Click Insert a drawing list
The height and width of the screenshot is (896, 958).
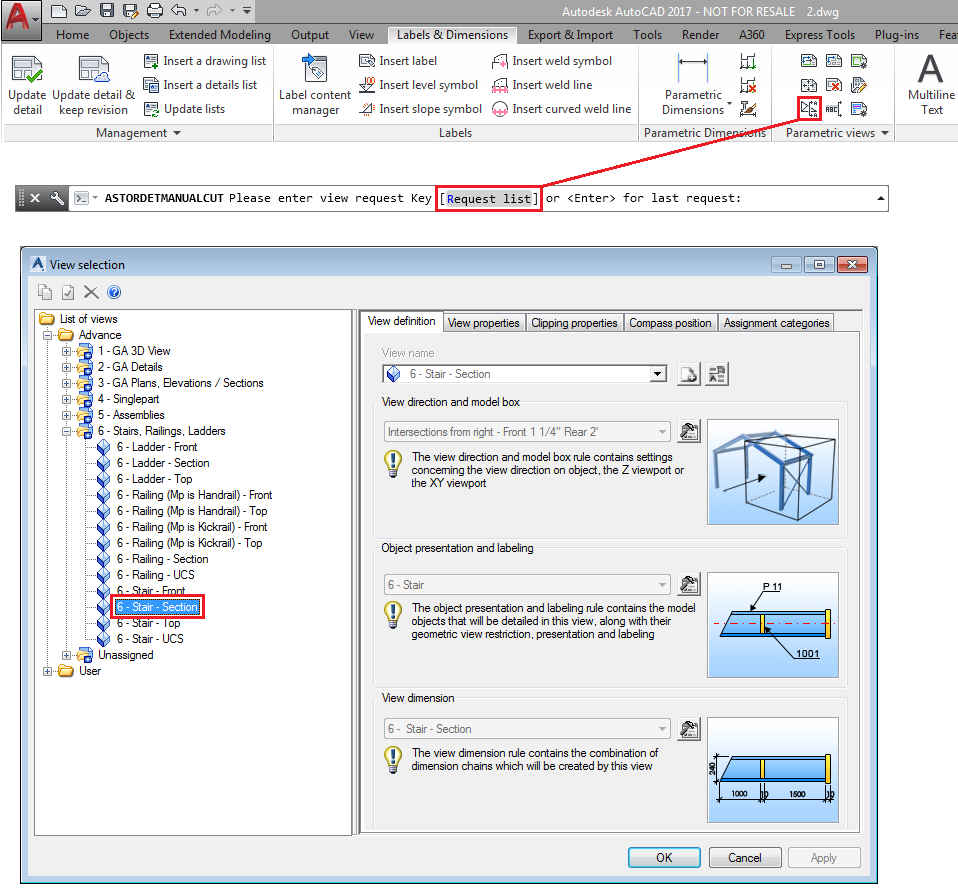coord(205,61)
